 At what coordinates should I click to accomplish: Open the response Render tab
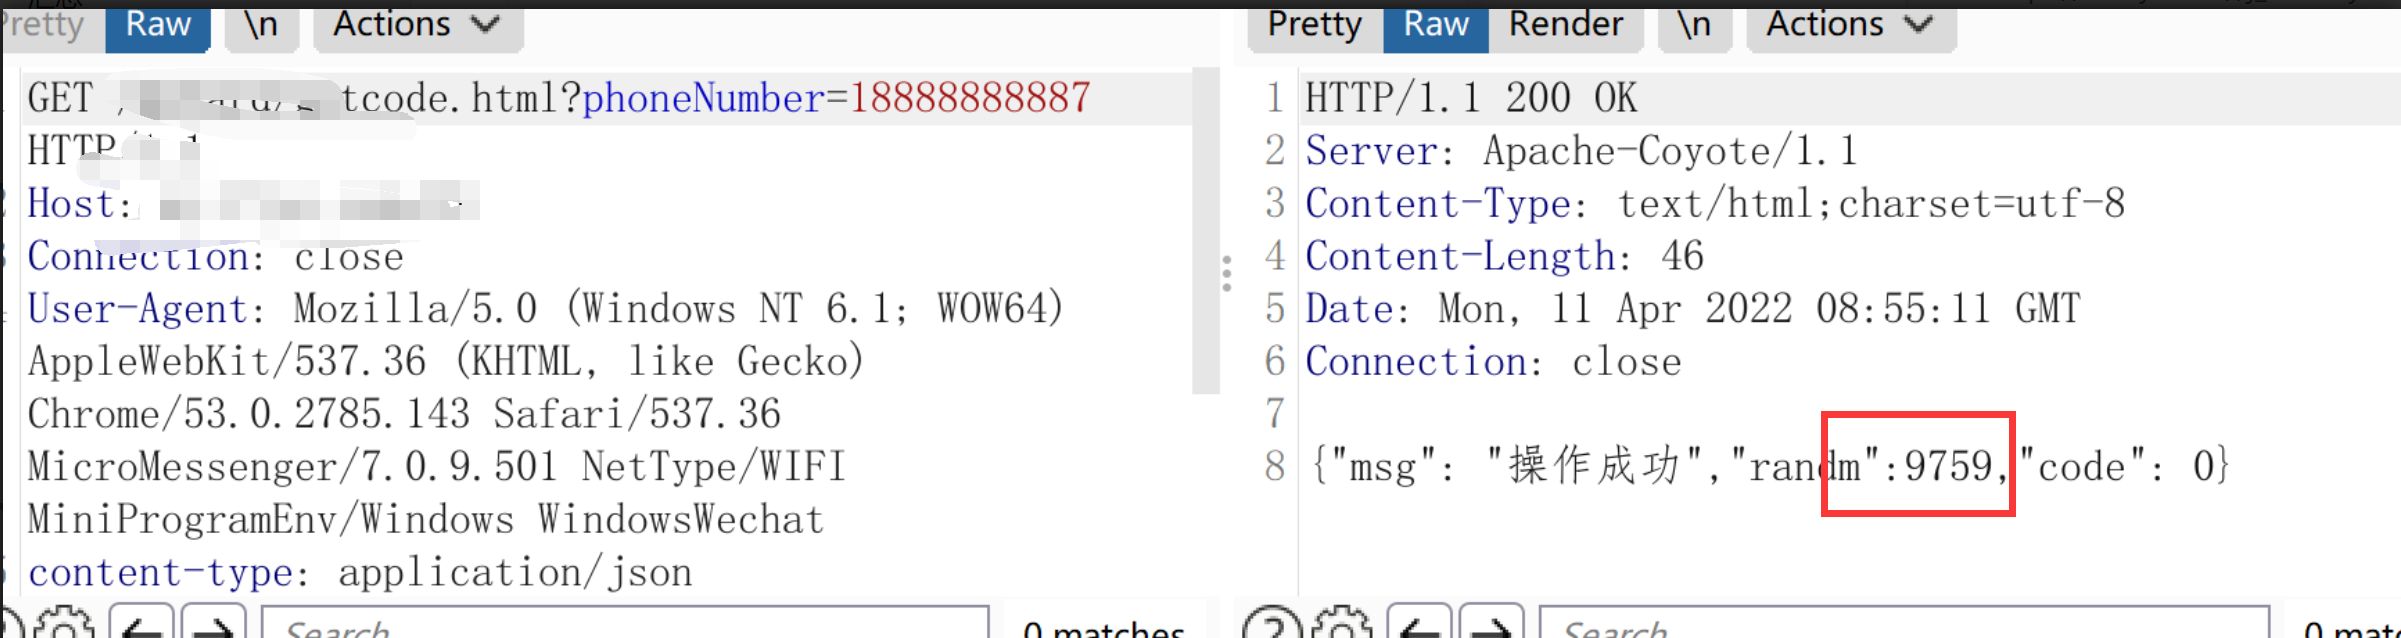tap(1565, 25)
